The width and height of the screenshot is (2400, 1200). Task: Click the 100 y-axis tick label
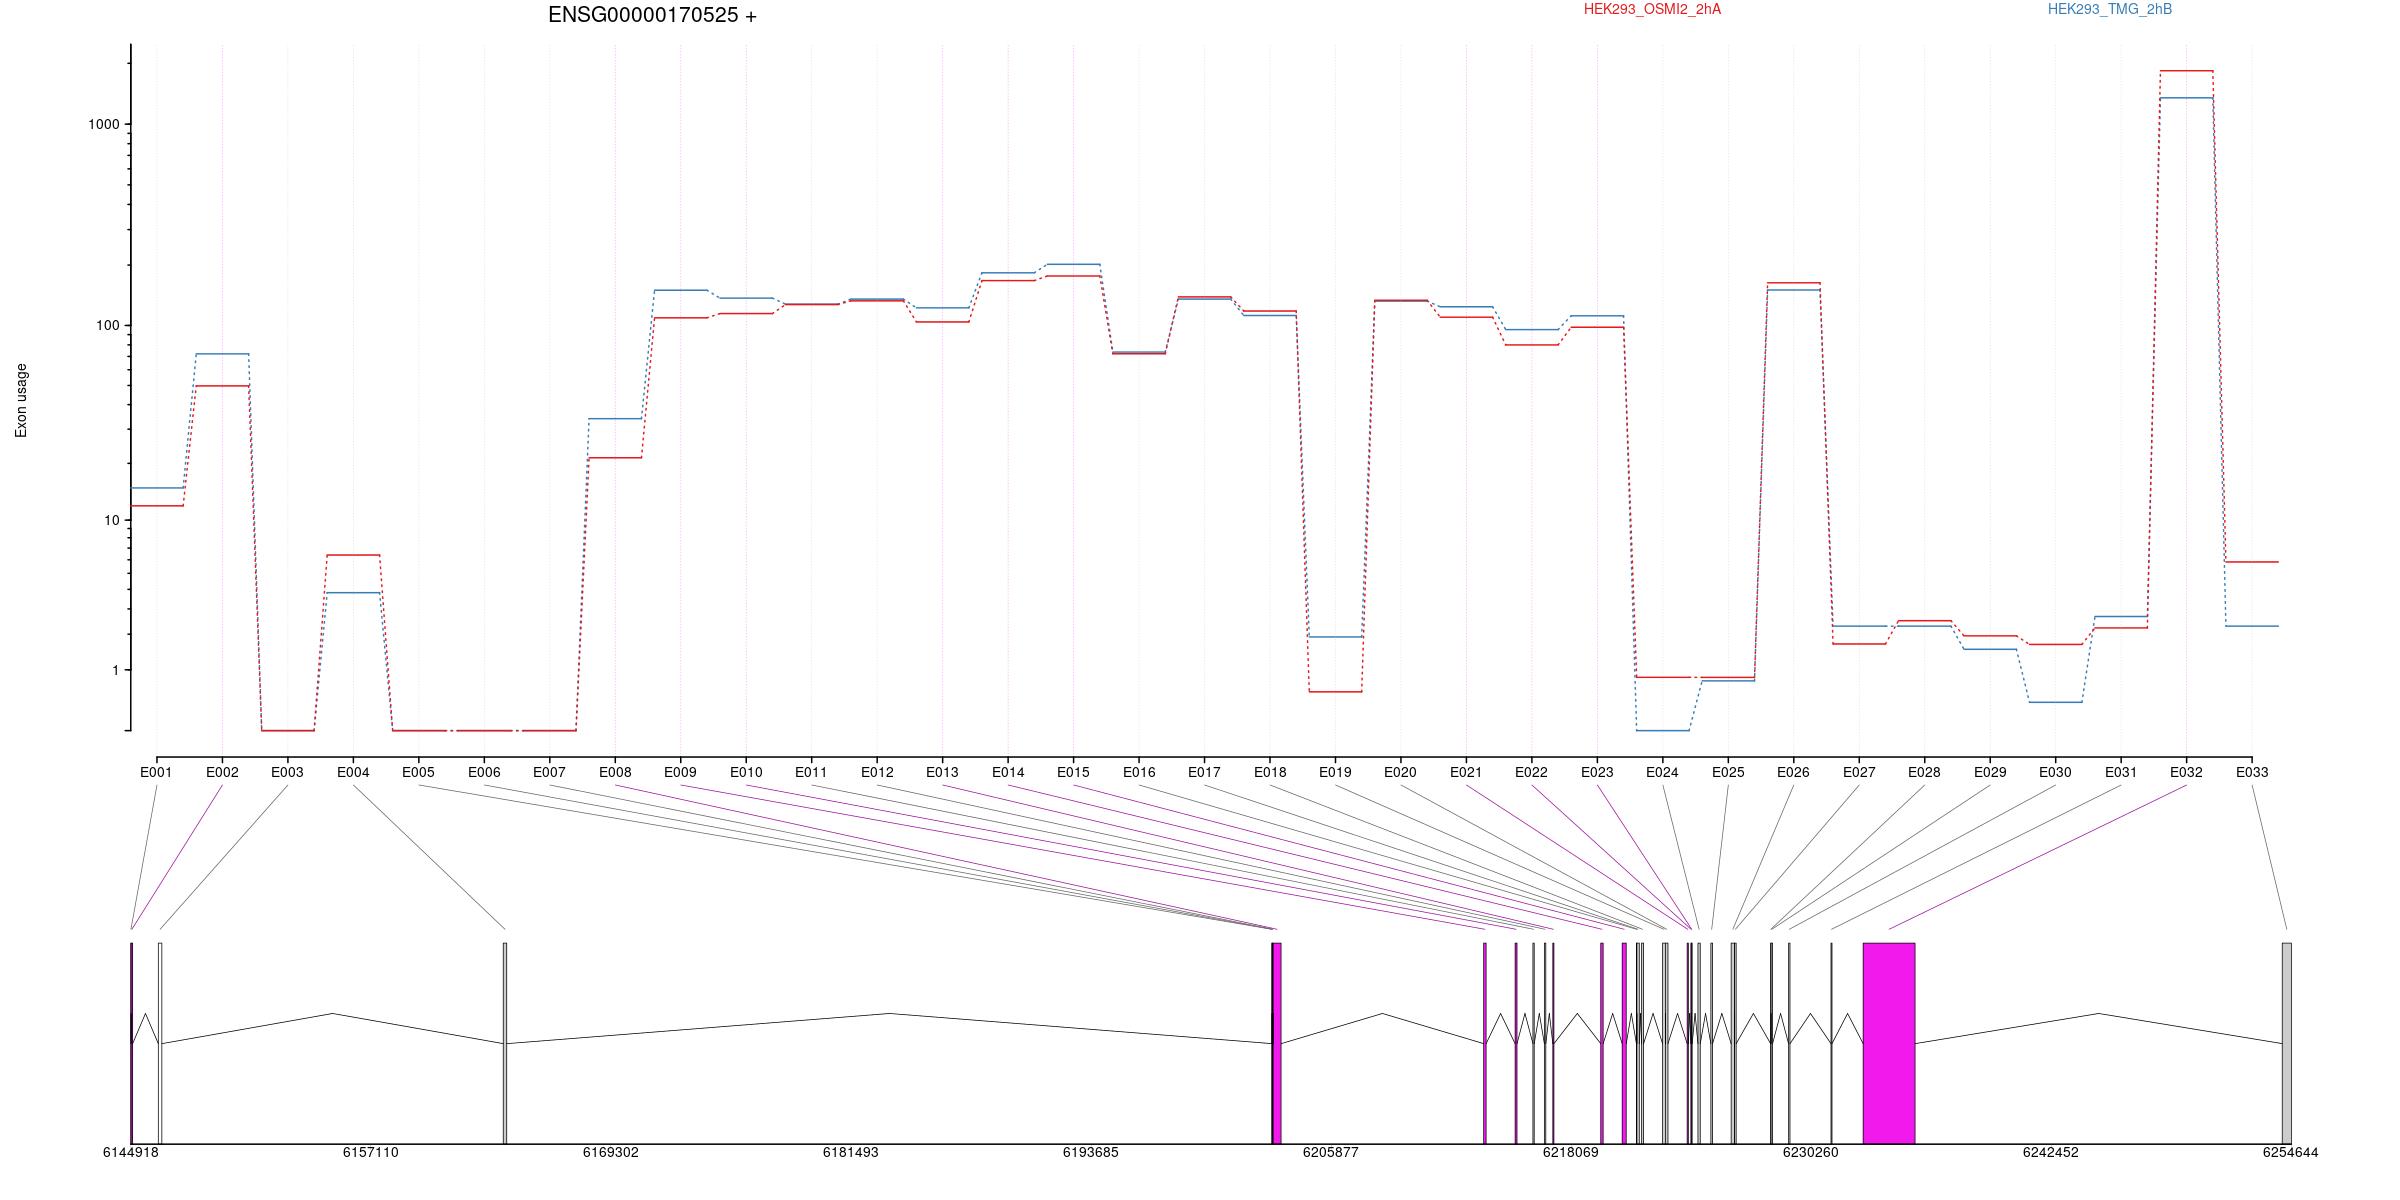[108, 326]
